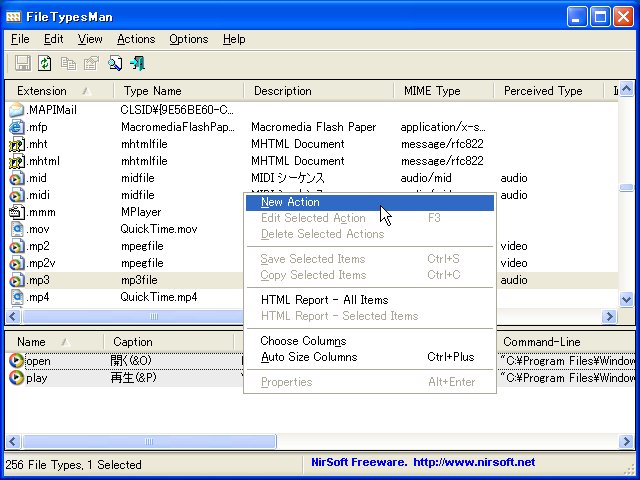Open the View menu
This screenshot has width=640, height=480.
pyautogui.click(x=90, y=39)
